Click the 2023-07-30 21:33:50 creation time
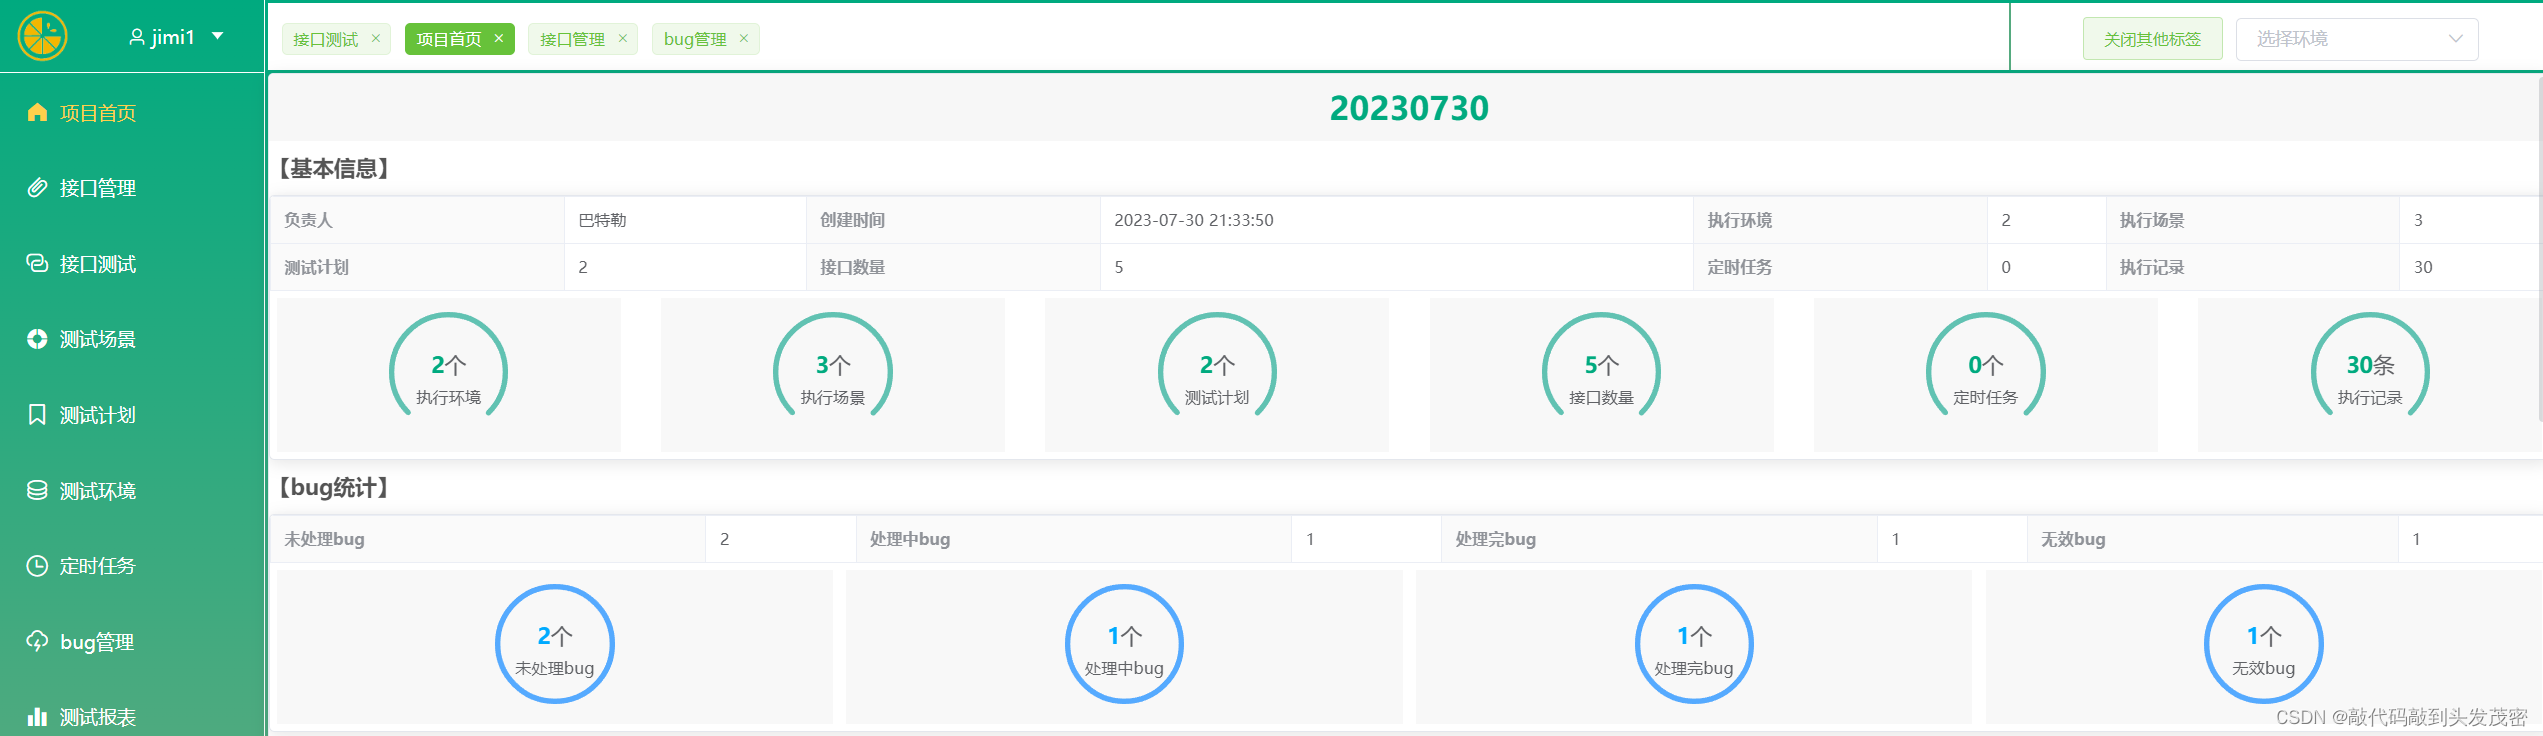Screen dimensions: 2543x736 point(1194,220)
